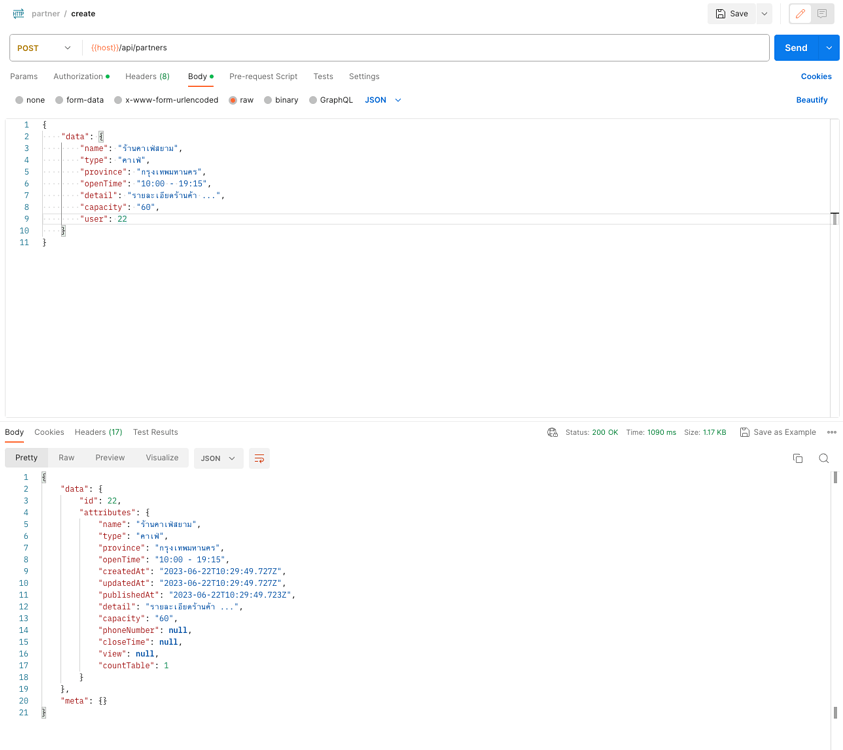Open the comments icon
This screenshot has width=843, height=750.
coord(822,14)
